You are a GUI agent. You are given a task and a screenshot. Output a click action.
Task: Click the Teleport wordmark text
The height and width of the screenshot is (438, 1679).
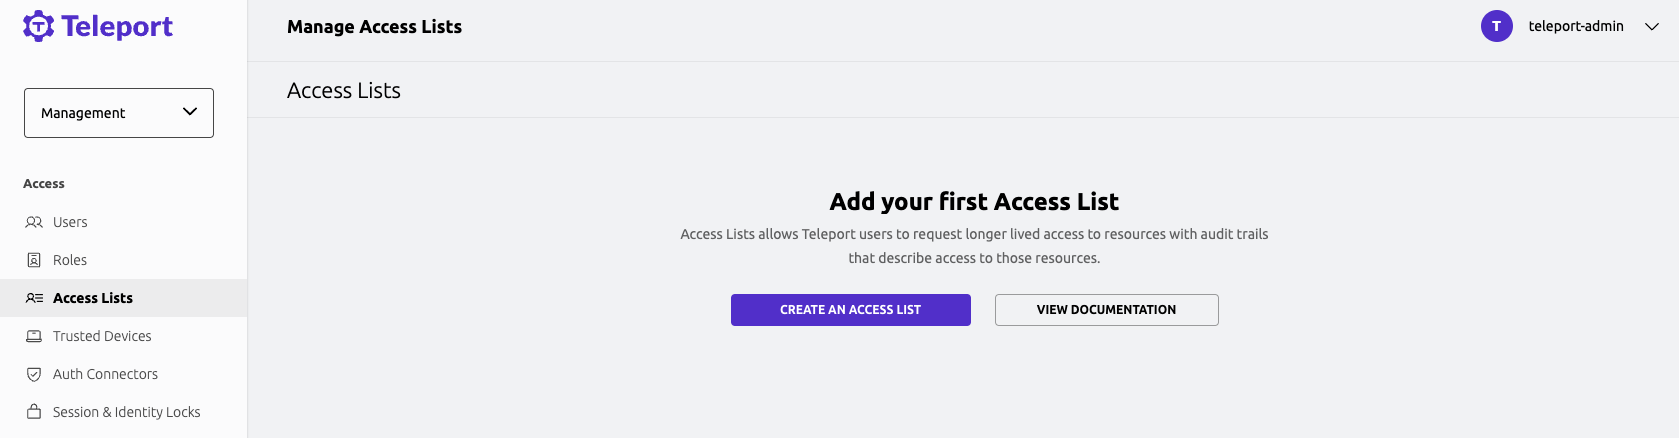click(x=117, y=27)
